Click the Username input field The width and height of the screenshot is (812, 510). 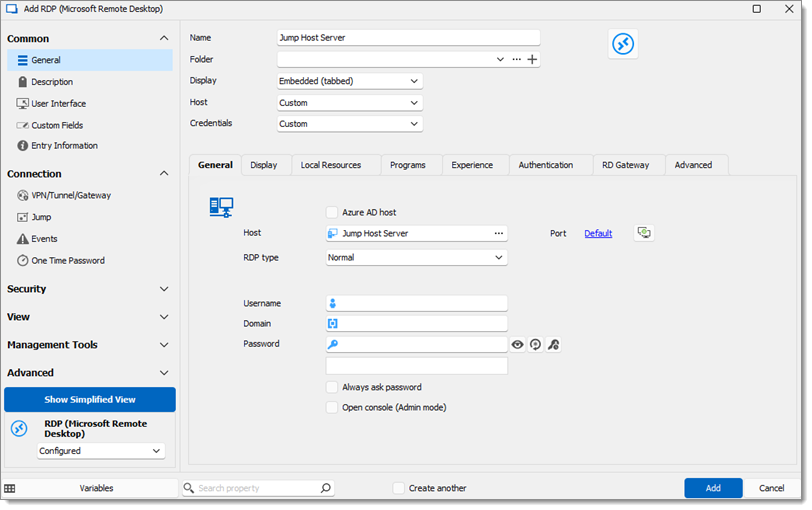[416, 303]
